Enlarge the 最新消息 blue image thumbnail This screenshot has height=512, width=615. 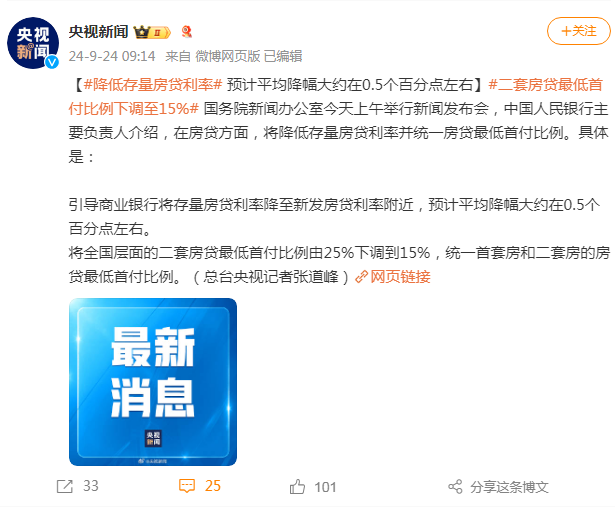[x=153, y=382]
